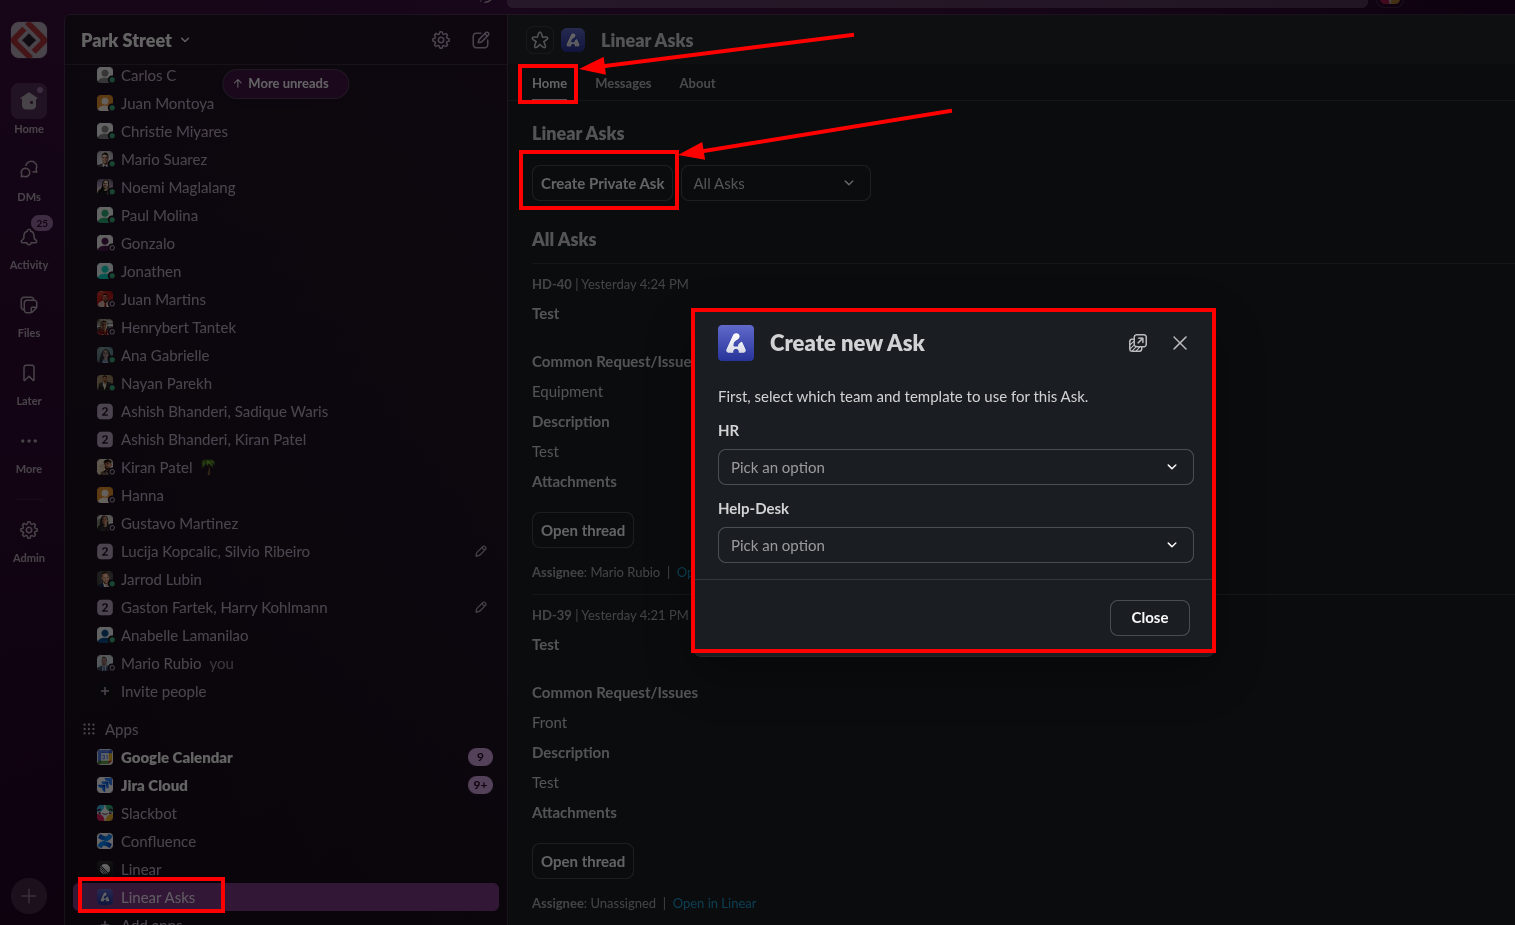The image size is (1515, 925).
Task: Open the All Asks filter dropdown
Action: 775,183
